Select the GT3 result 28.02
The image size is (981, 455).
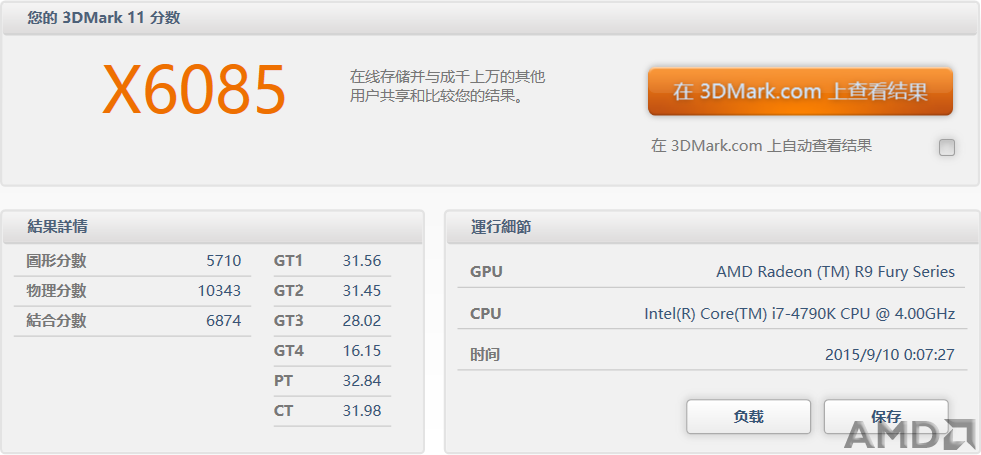tap(362, 321)
